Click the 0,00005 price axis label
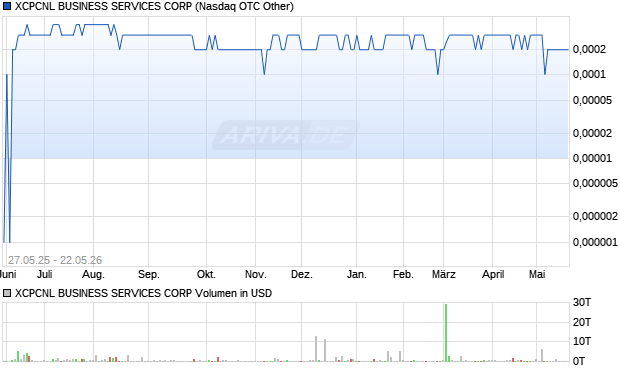The width and height of the screenshot is (620, 371). point(592,100)
